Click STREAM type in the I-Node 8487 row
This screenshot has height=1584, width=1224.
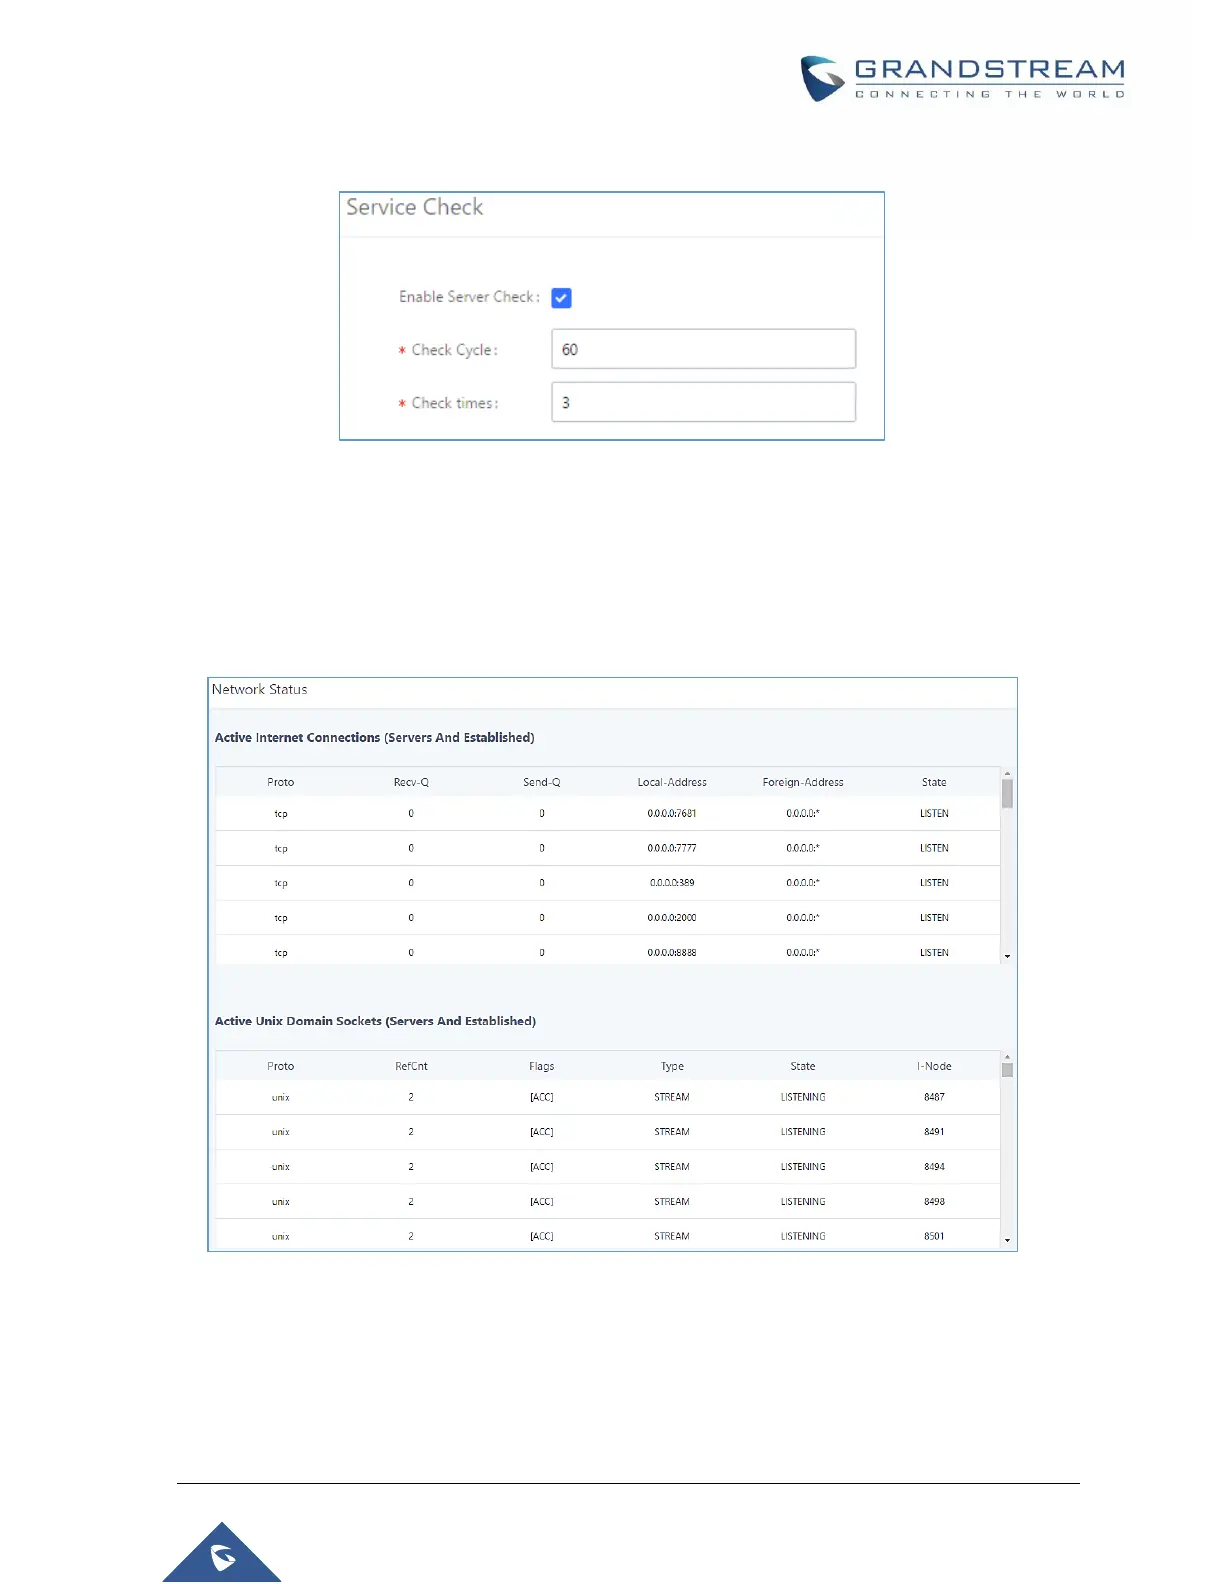pyautogui.click(x=672, y=1097)
